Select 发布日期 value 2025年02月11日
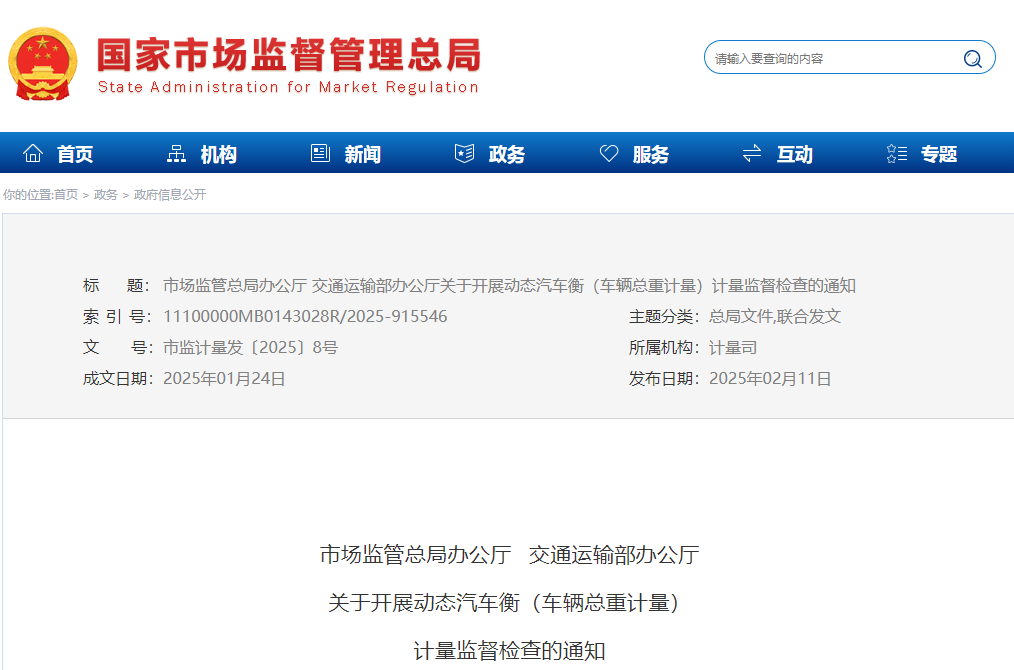The height and width of the screenshot is (670, 1014). [x=770, y=378]
